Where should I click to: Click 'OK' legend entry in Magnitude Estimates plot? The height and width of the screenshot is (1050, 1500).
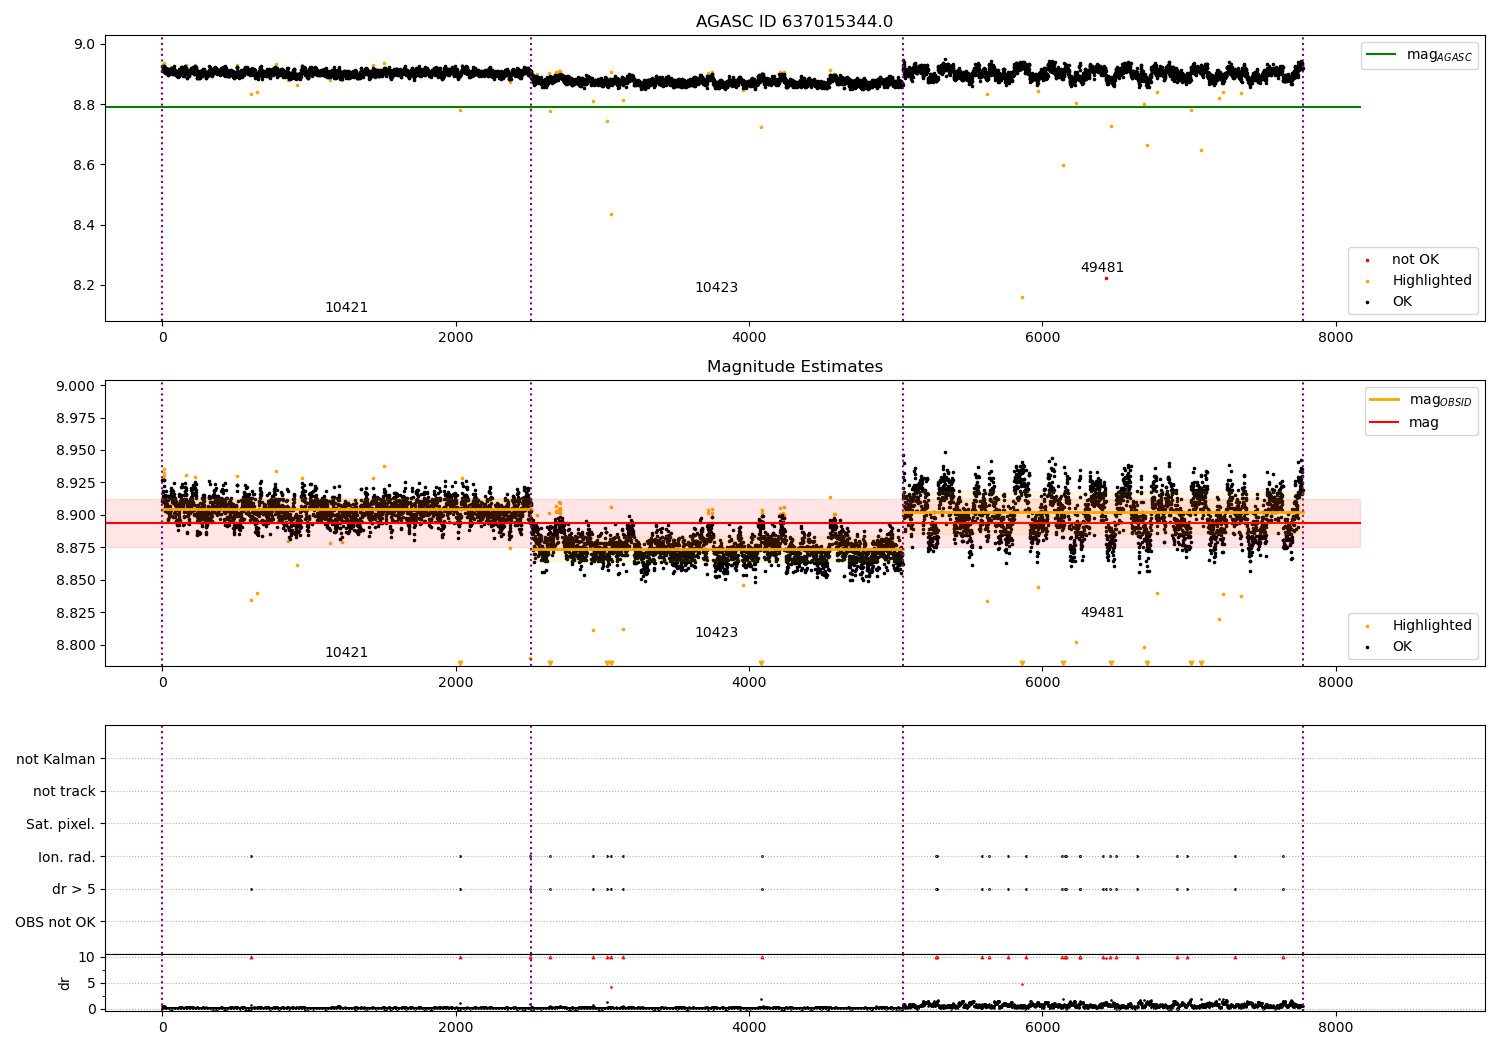coord(1402,647)
